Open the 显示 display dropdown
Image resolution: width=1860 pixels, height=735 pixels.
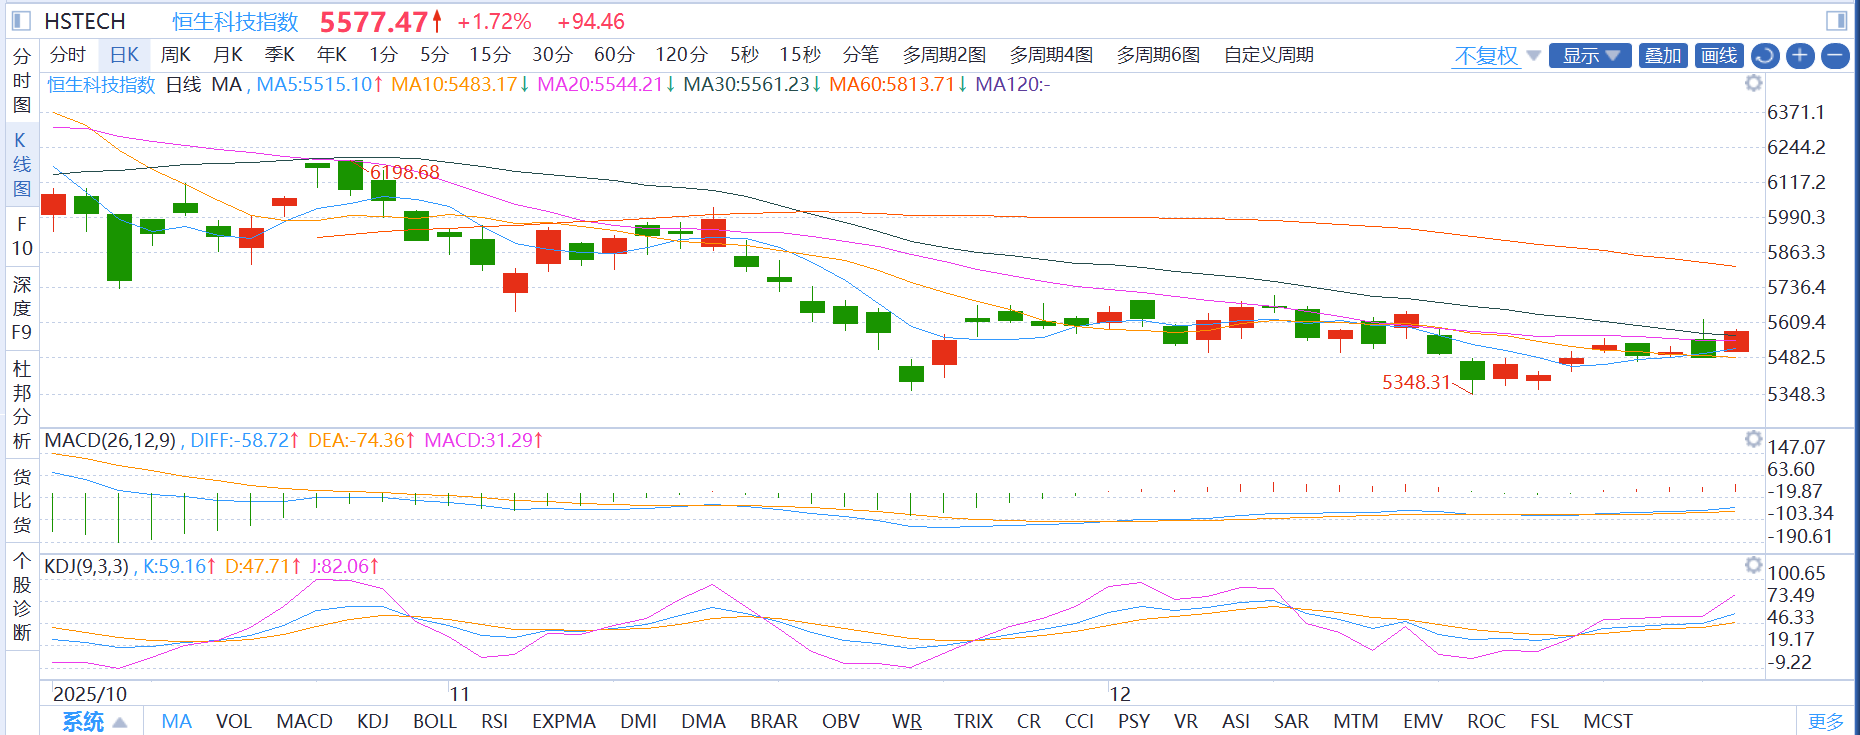[x=1590, y=56]
